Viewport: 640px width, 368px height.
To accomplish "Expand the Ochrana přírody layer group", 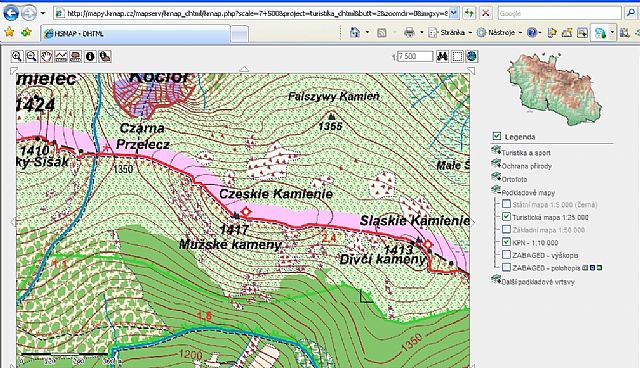I will pos(496,165).
